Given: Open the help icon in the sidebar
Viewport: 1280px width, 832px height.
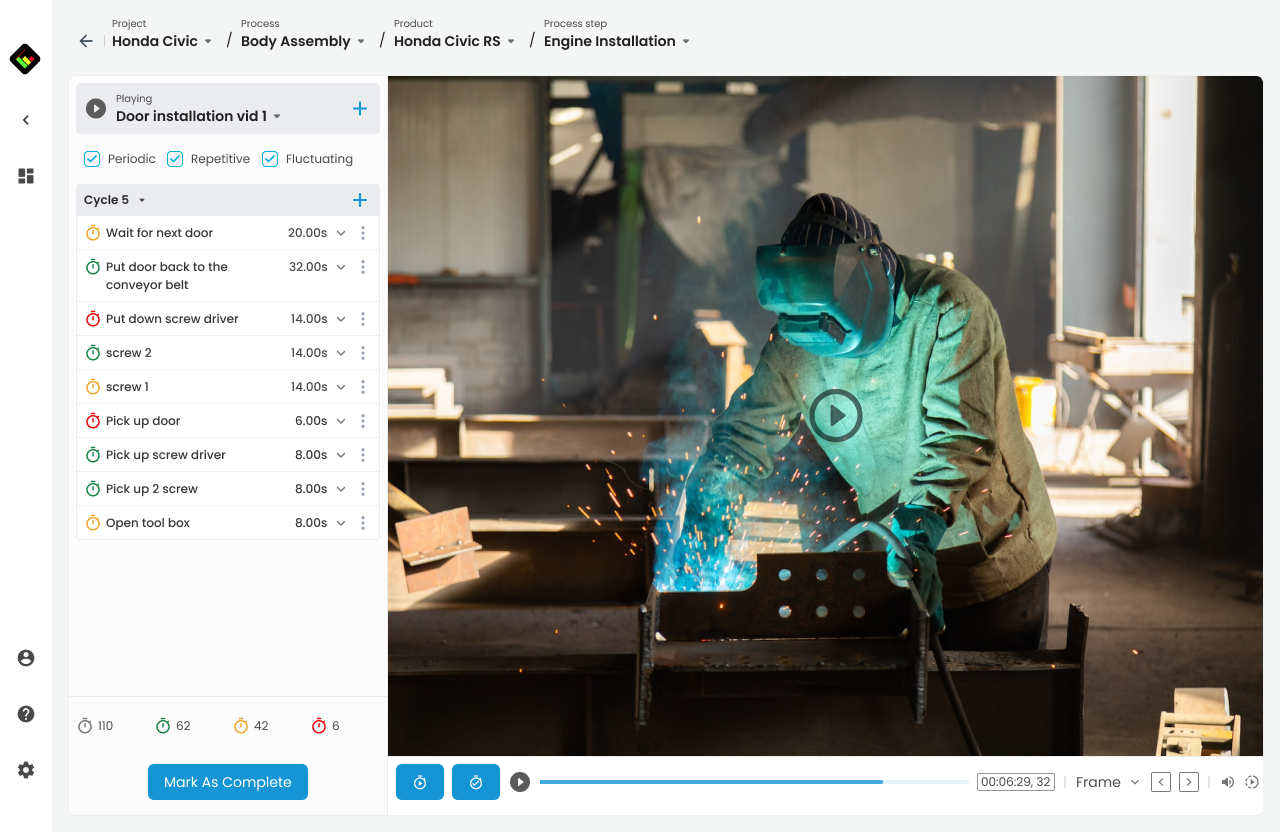Looking at the screenshot, I should pyautogui.click(x=25, y=714).
